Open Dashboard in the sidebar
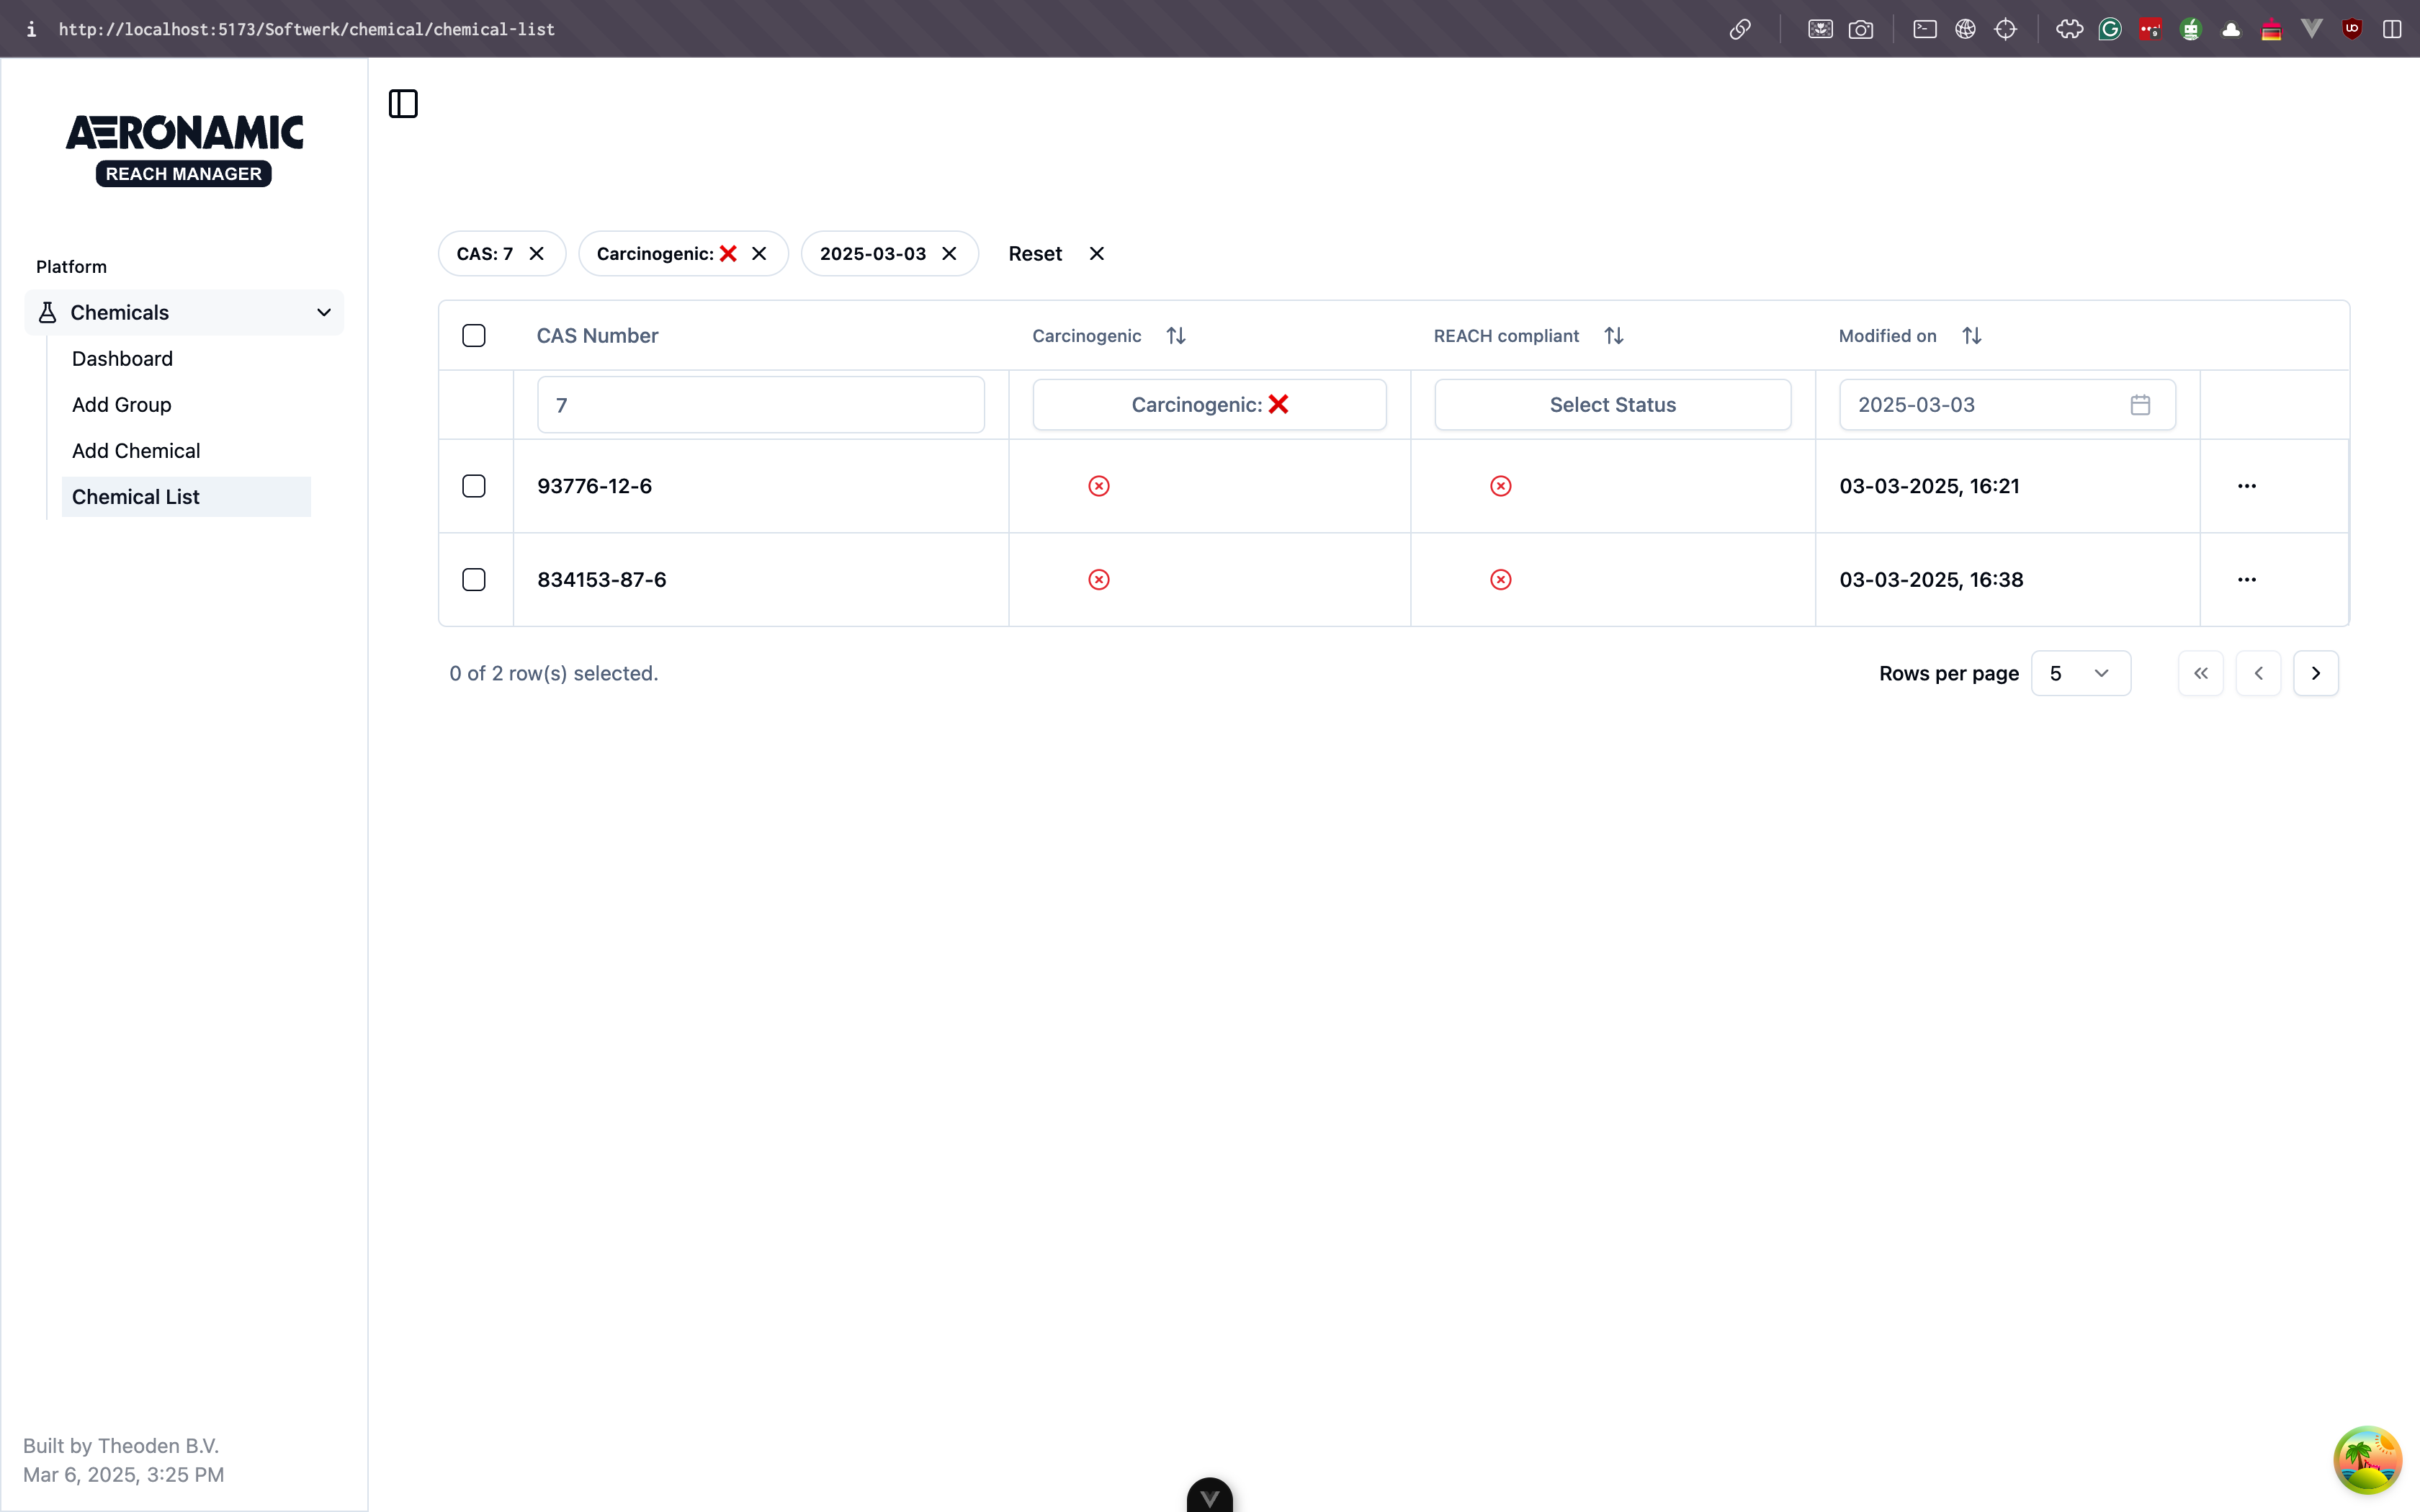The image size is (2420, 1512). (x=122, y=359)
